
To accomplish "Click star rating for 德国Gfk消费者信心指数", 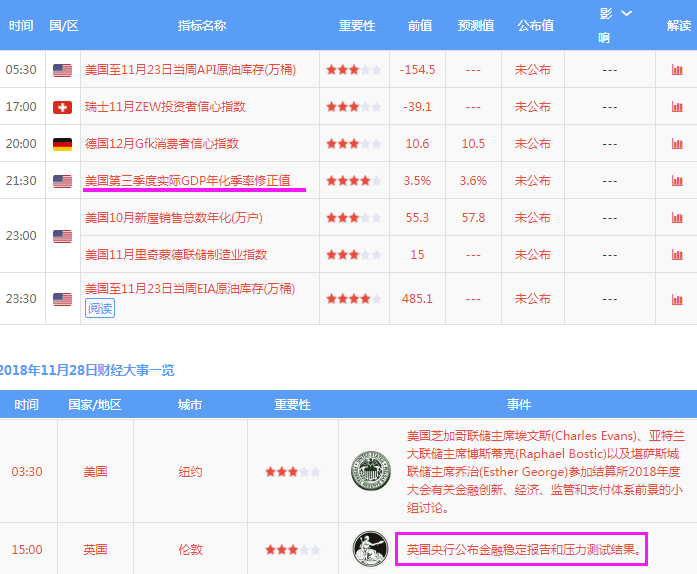I will (352, 144).
